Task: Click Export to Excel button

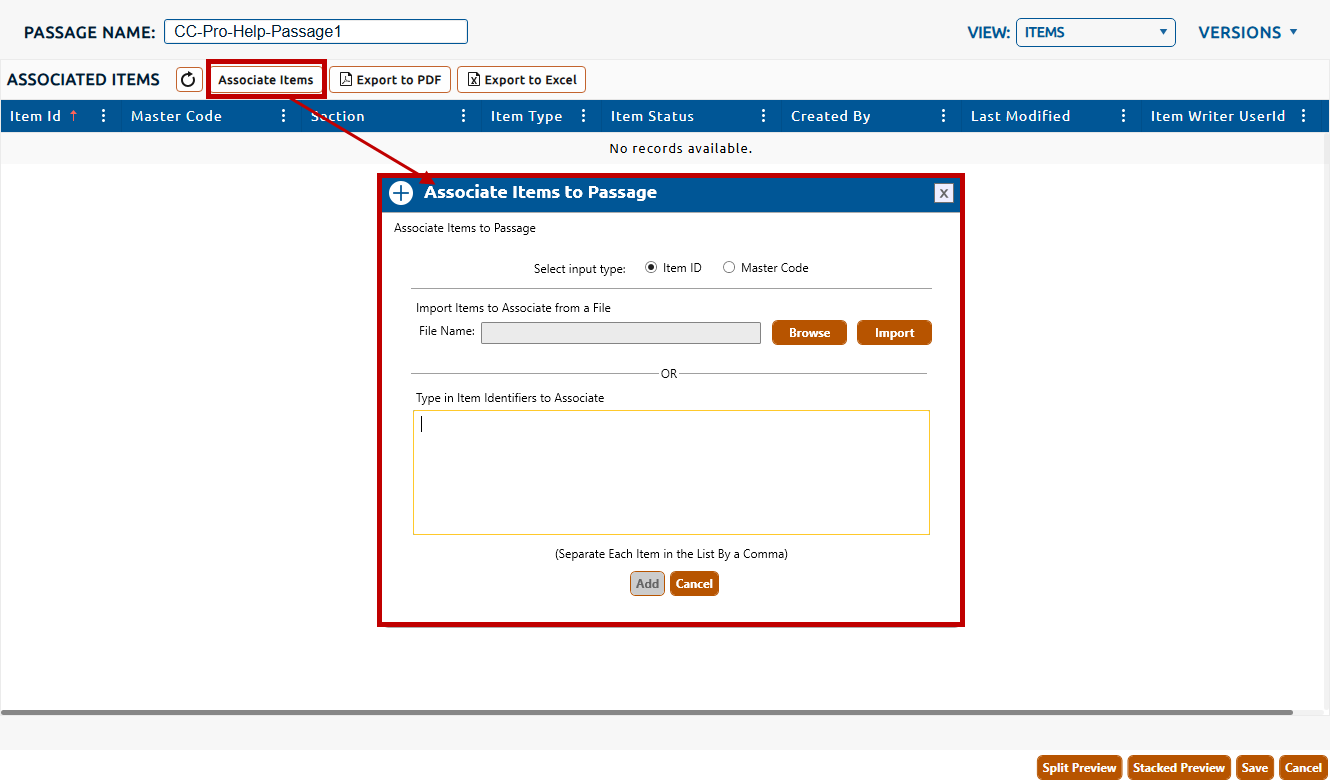Action: point(521,80)
